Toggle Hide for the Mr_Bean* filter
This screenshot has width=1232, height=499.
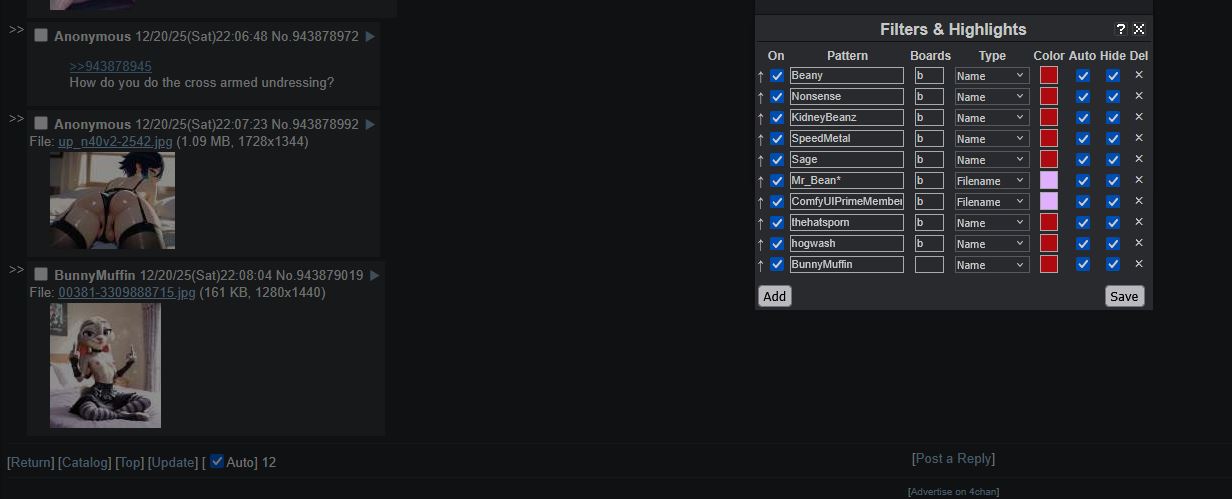click(x=1113, y=181)
